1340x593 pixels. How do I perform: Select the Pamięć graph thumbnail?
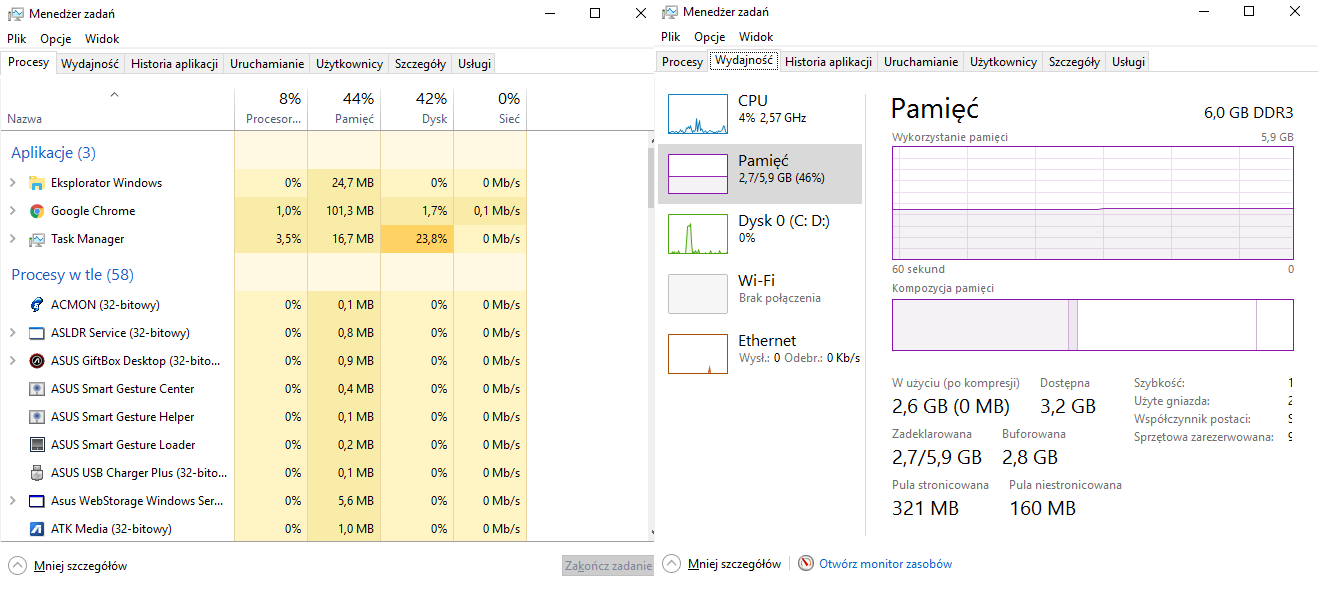[697, 174]
